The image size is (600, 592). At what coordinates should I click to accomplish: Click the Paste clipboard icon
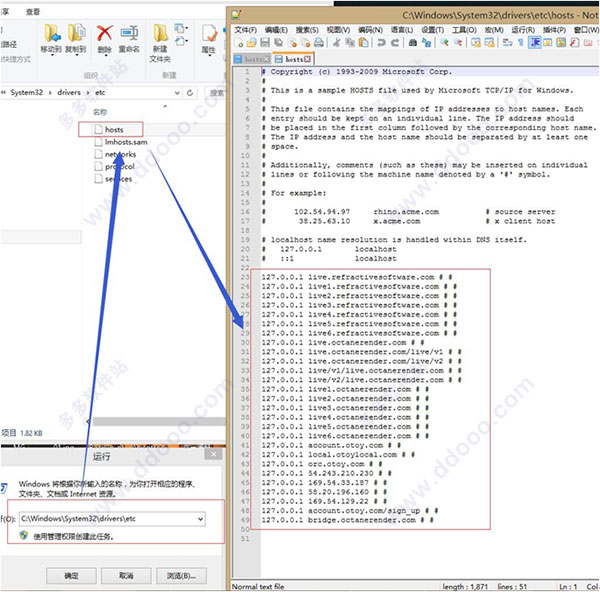(364, 43)
